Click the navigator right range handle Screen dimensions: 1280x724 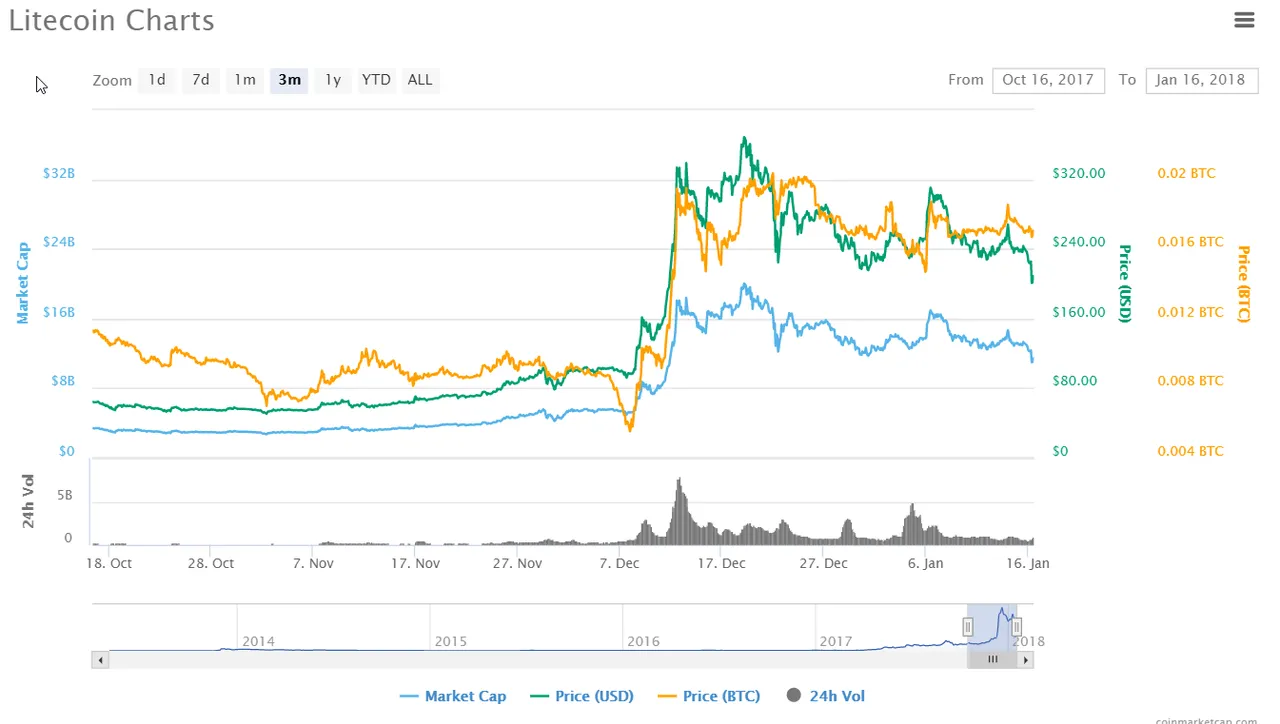[x=1016, y=627]
